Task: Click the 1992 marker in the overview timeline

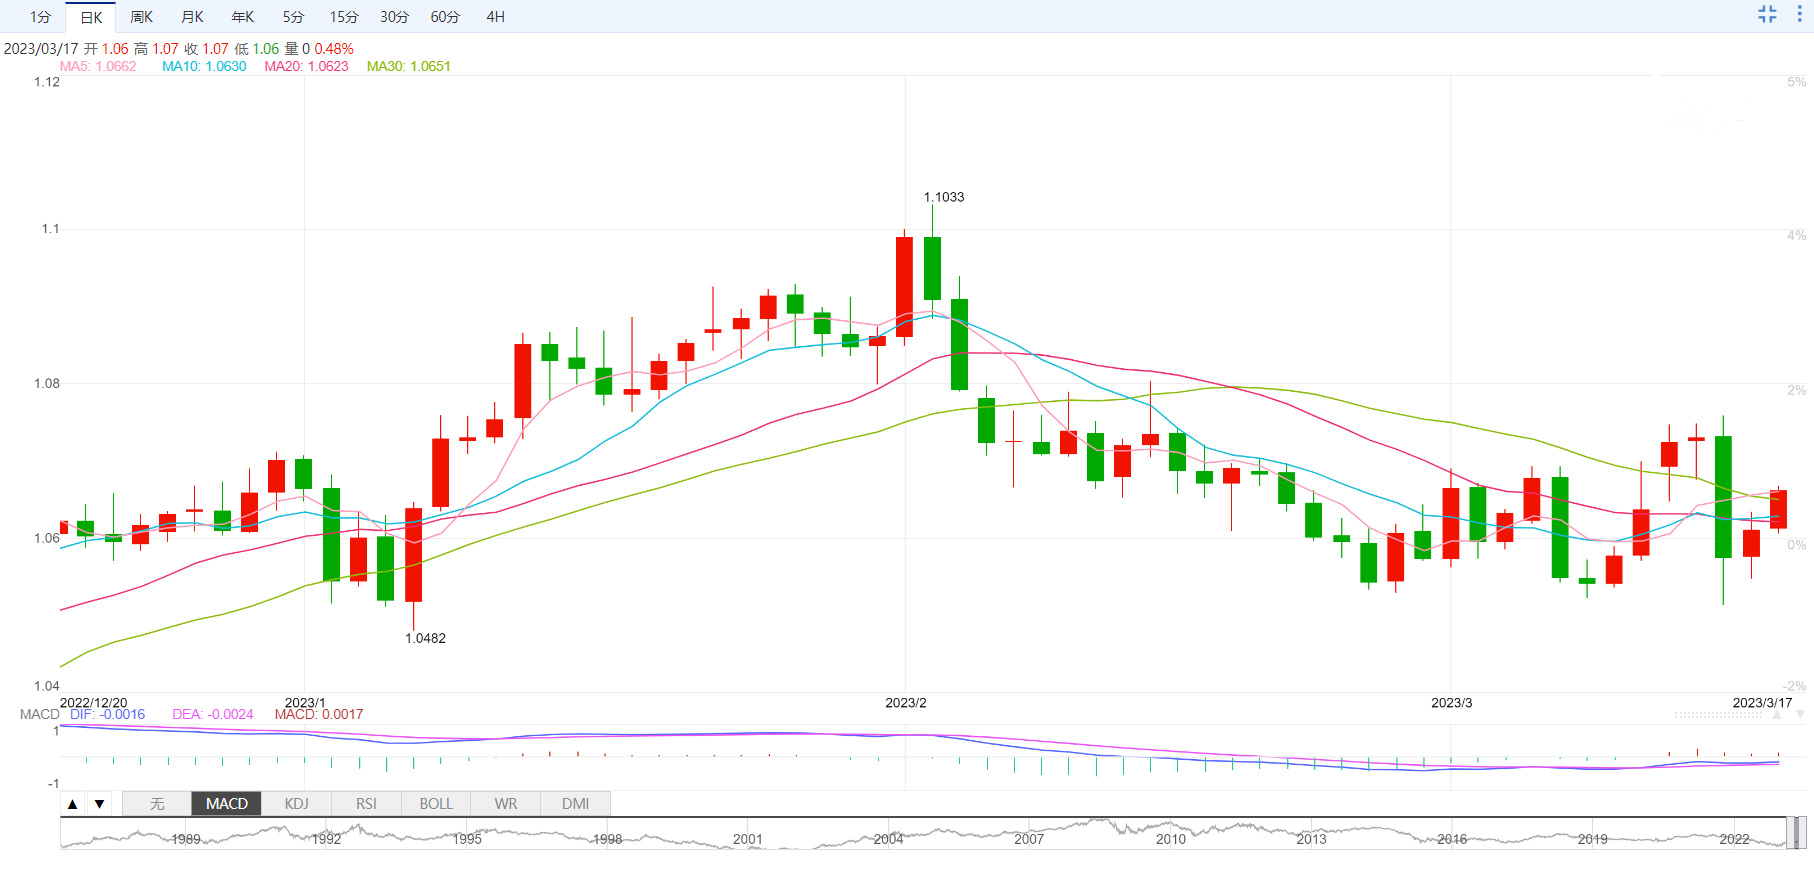Action: tap(326, 839)
